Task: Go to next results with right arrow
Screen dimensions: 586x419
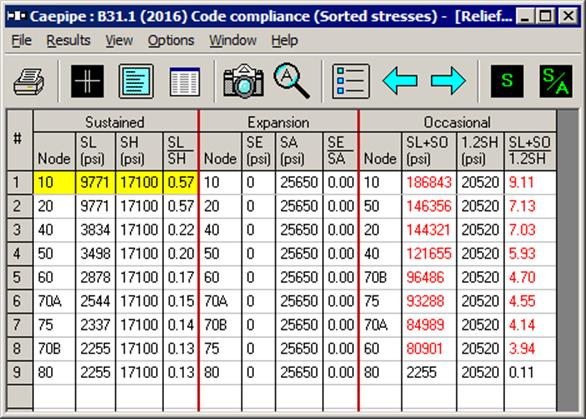Action: tap(448, 80)
